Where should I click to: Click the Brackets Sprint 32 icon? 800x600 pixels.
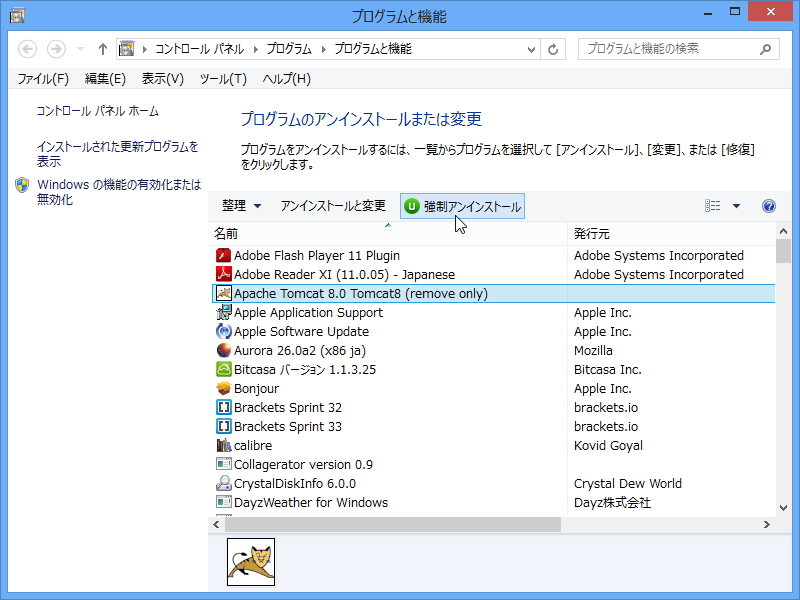(x=225, y=407)
